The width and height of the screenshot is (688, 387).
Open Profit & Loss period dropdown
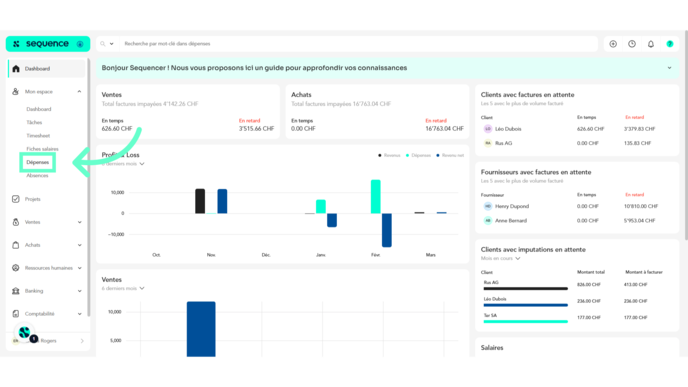[x=123, y=164]
